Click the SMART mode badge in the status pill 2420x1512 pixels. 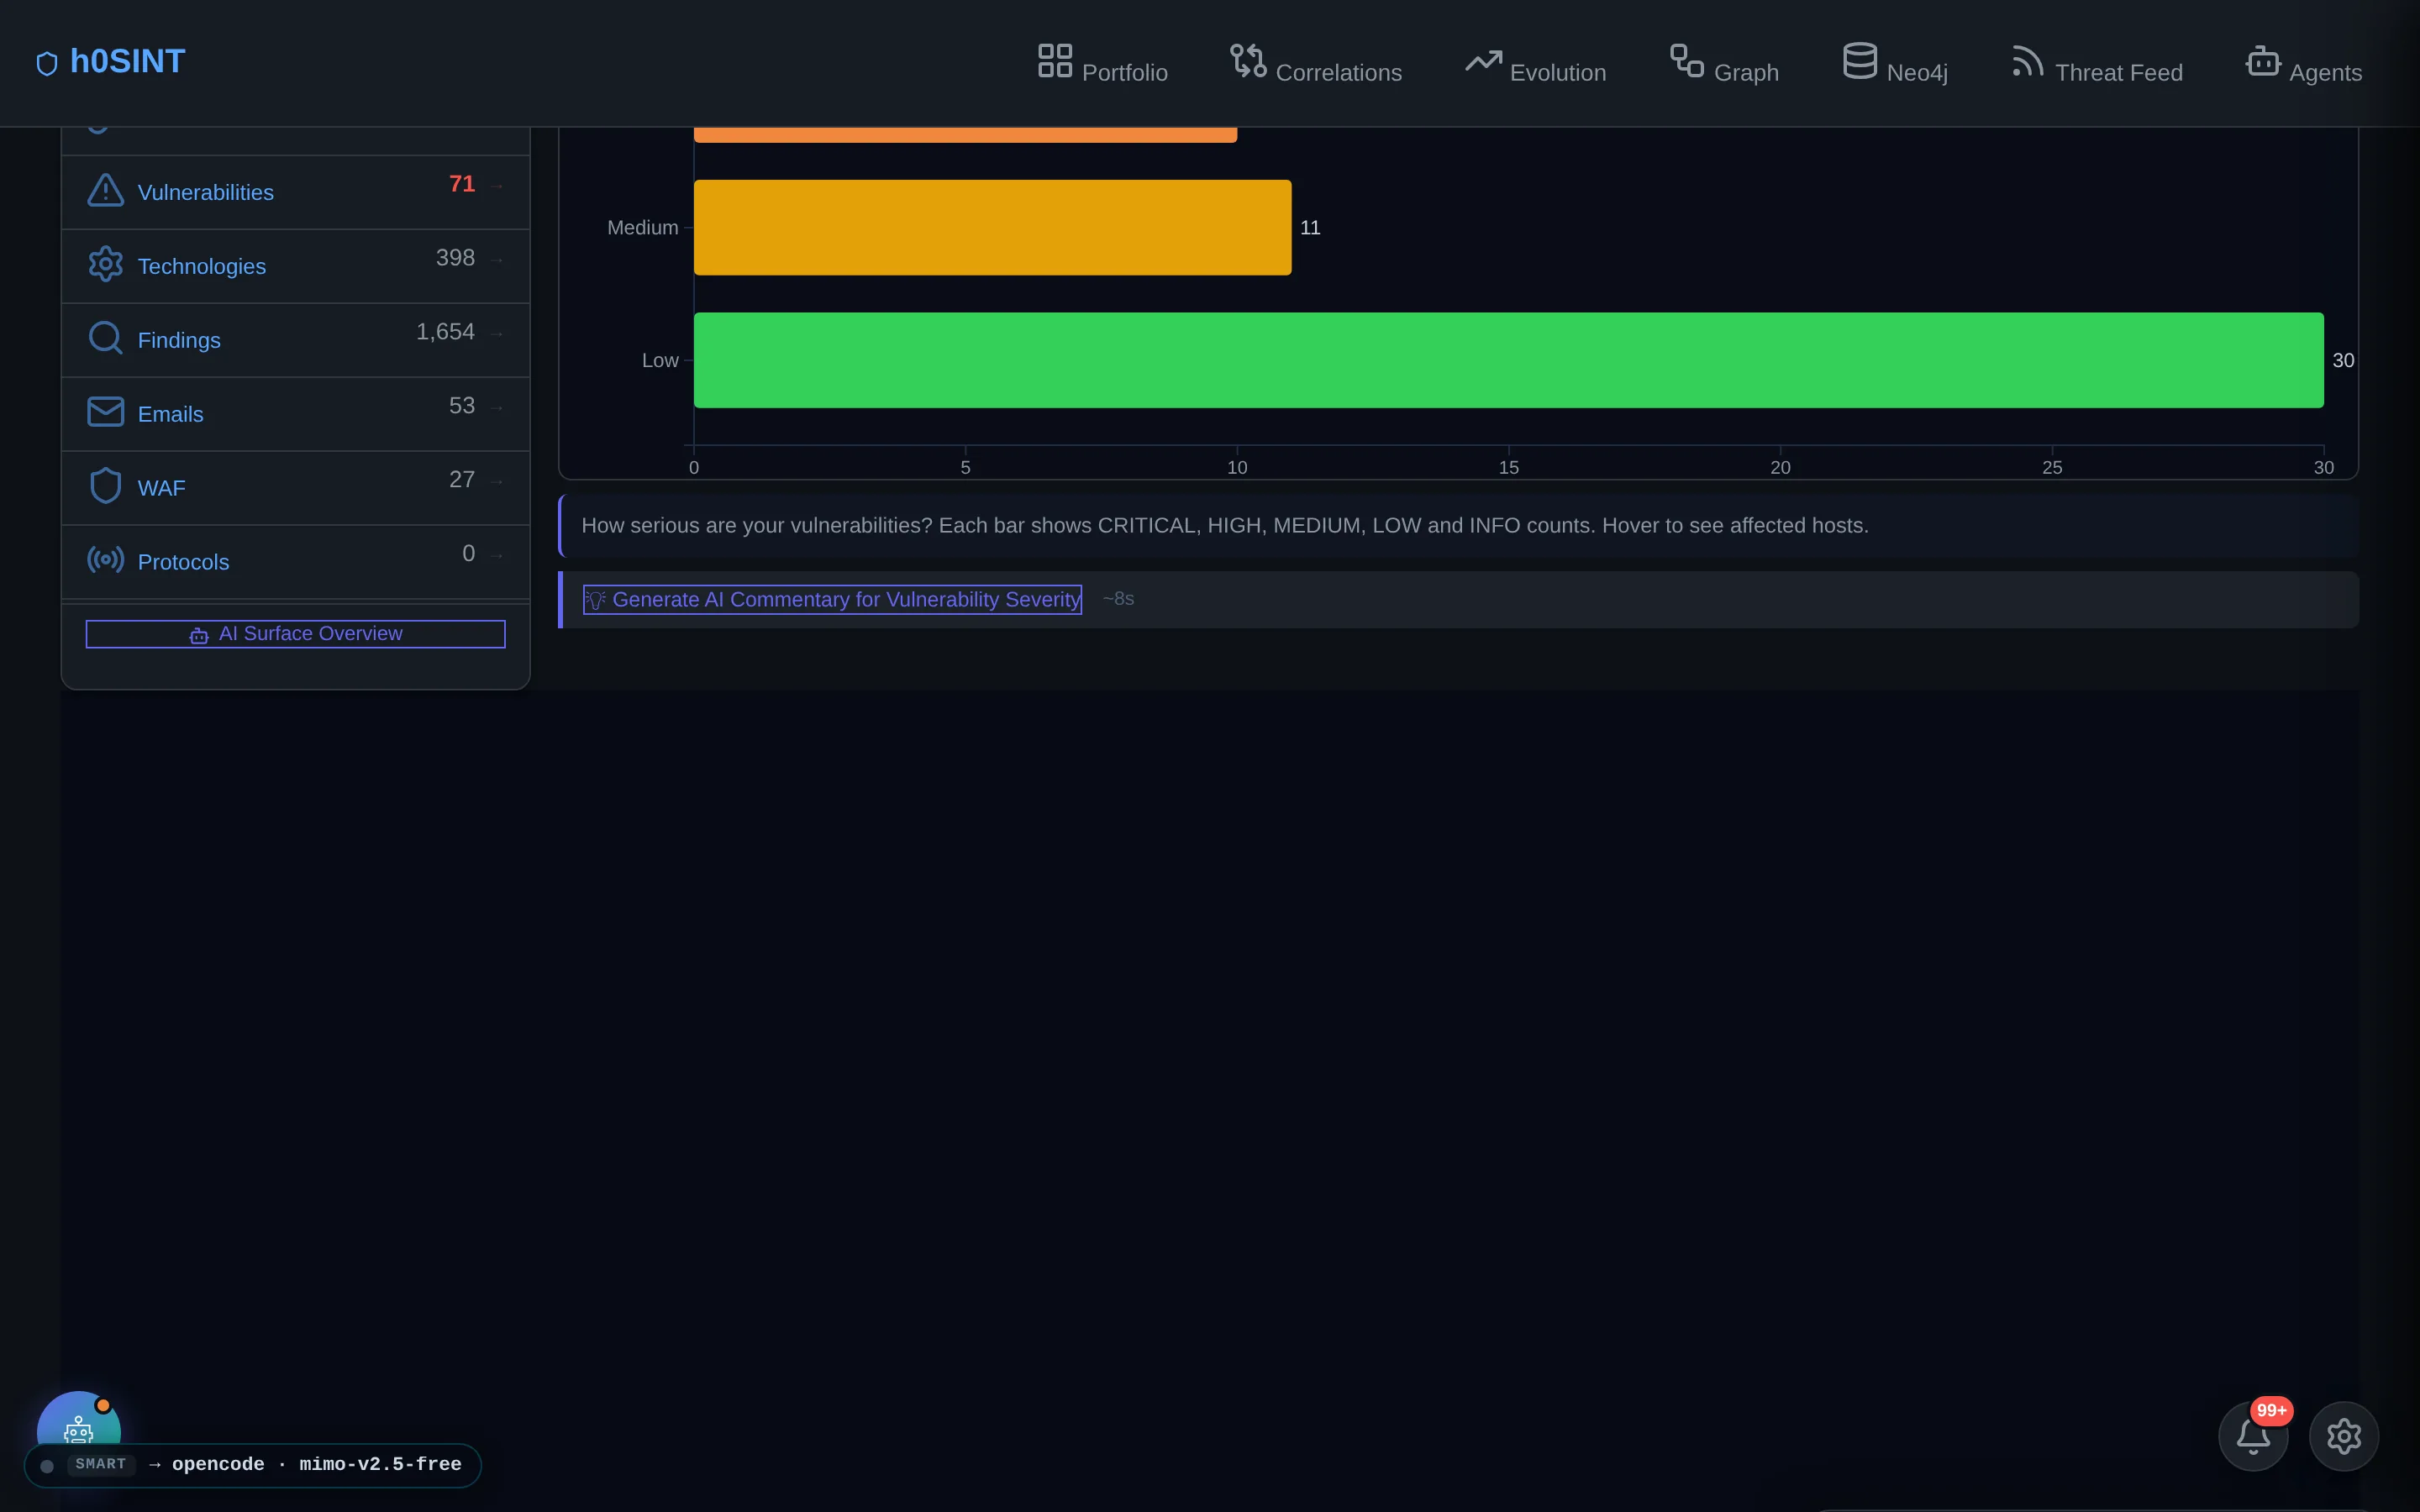(101, 1464)
